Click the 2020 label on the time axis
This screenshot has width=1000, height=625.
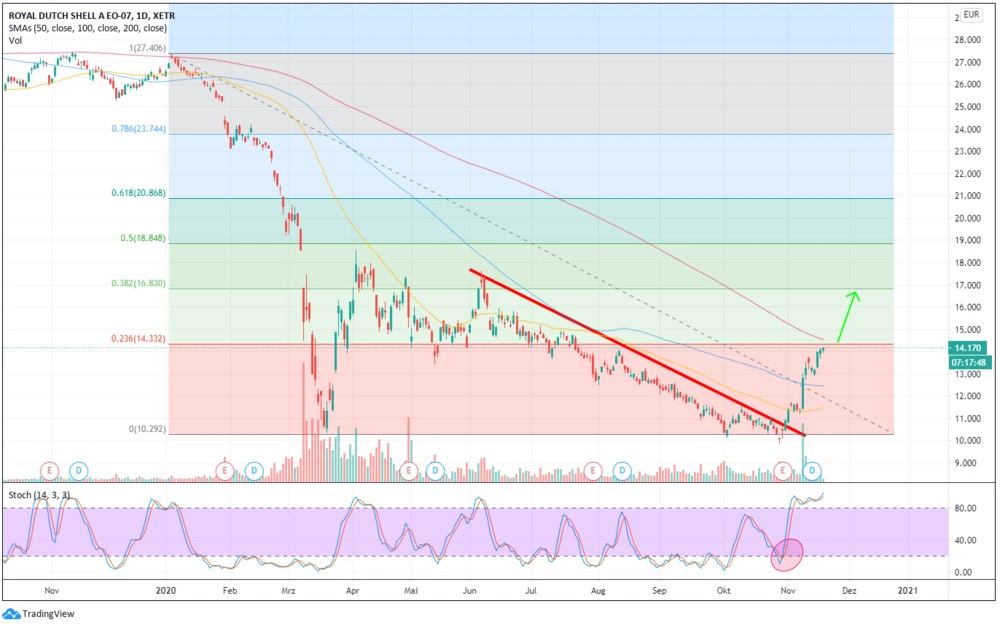165,591
